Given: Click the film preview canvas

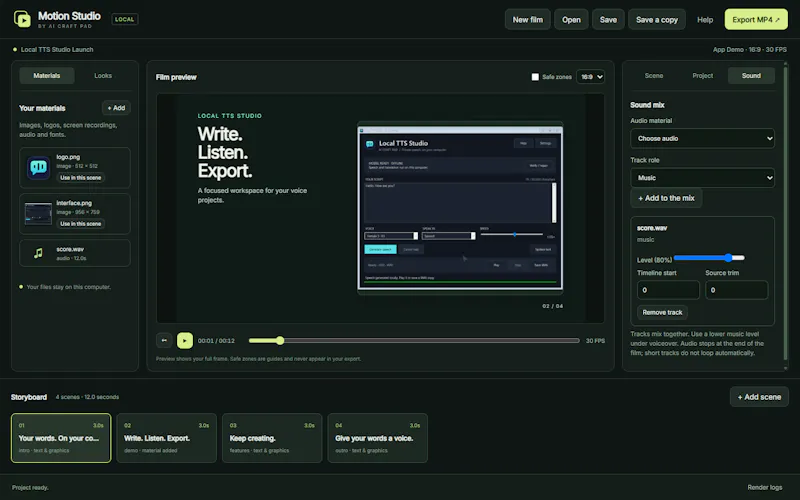Looking at the screenshot, I should [x=381, y=208].
